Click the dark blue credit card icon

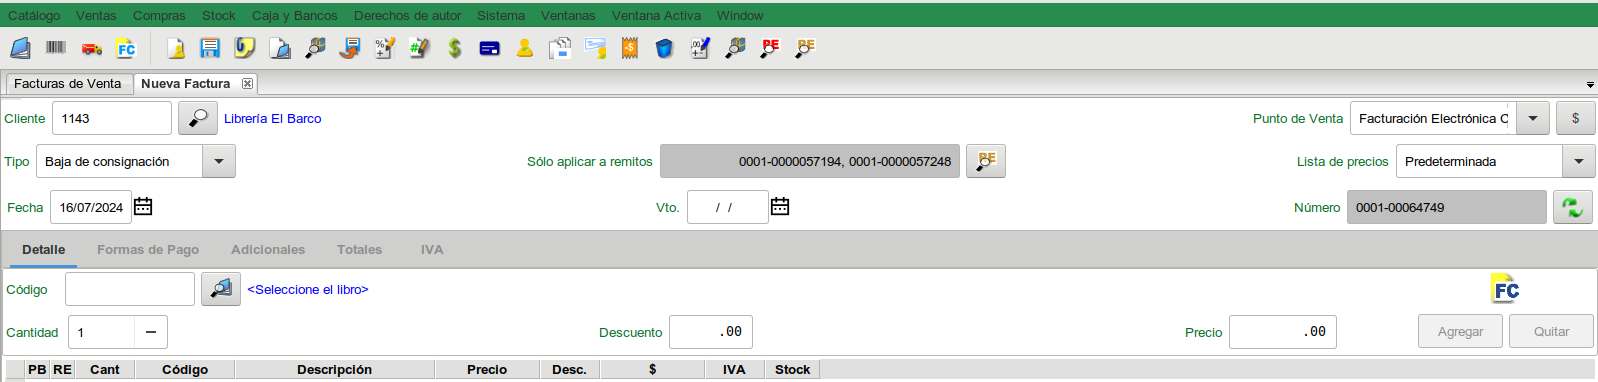coord(490,48)
